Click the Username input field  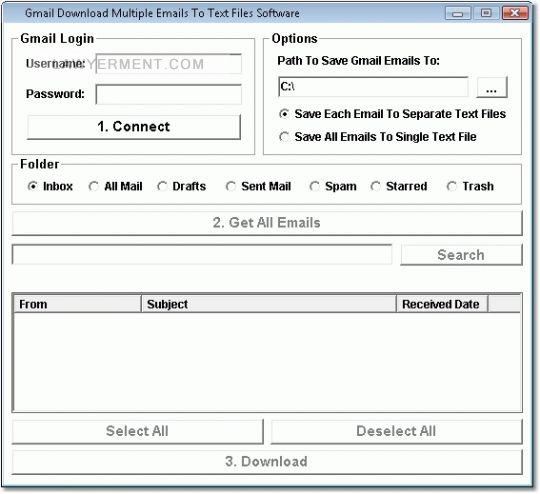(168, 64)
